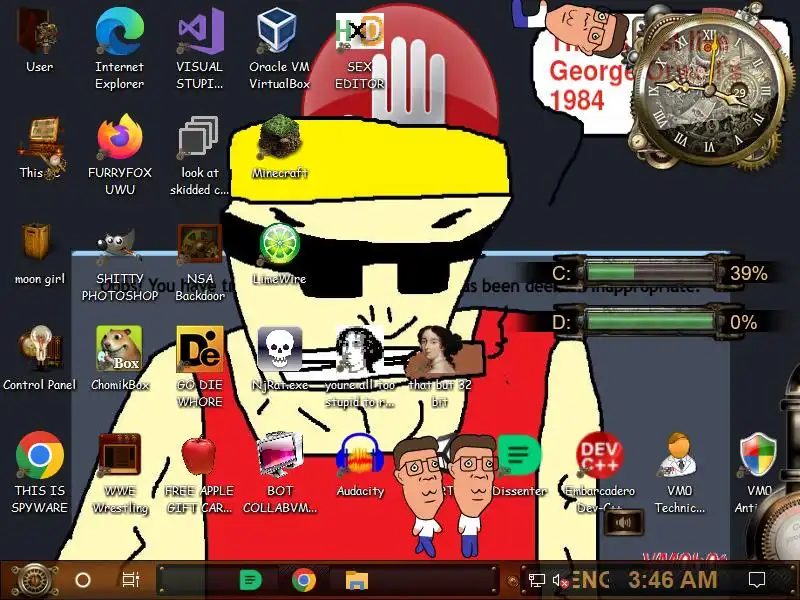Open the VMO Anti shield icon
Screen dimensions: 800x600
pos(759,472)
